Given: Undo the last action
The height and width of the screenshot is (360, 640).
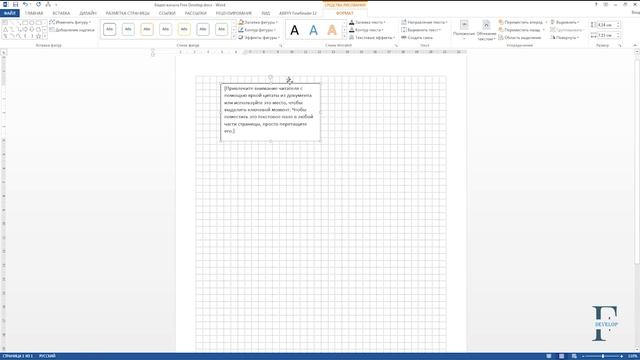Looking at the screenshot, I should click(x=25, y=4).
